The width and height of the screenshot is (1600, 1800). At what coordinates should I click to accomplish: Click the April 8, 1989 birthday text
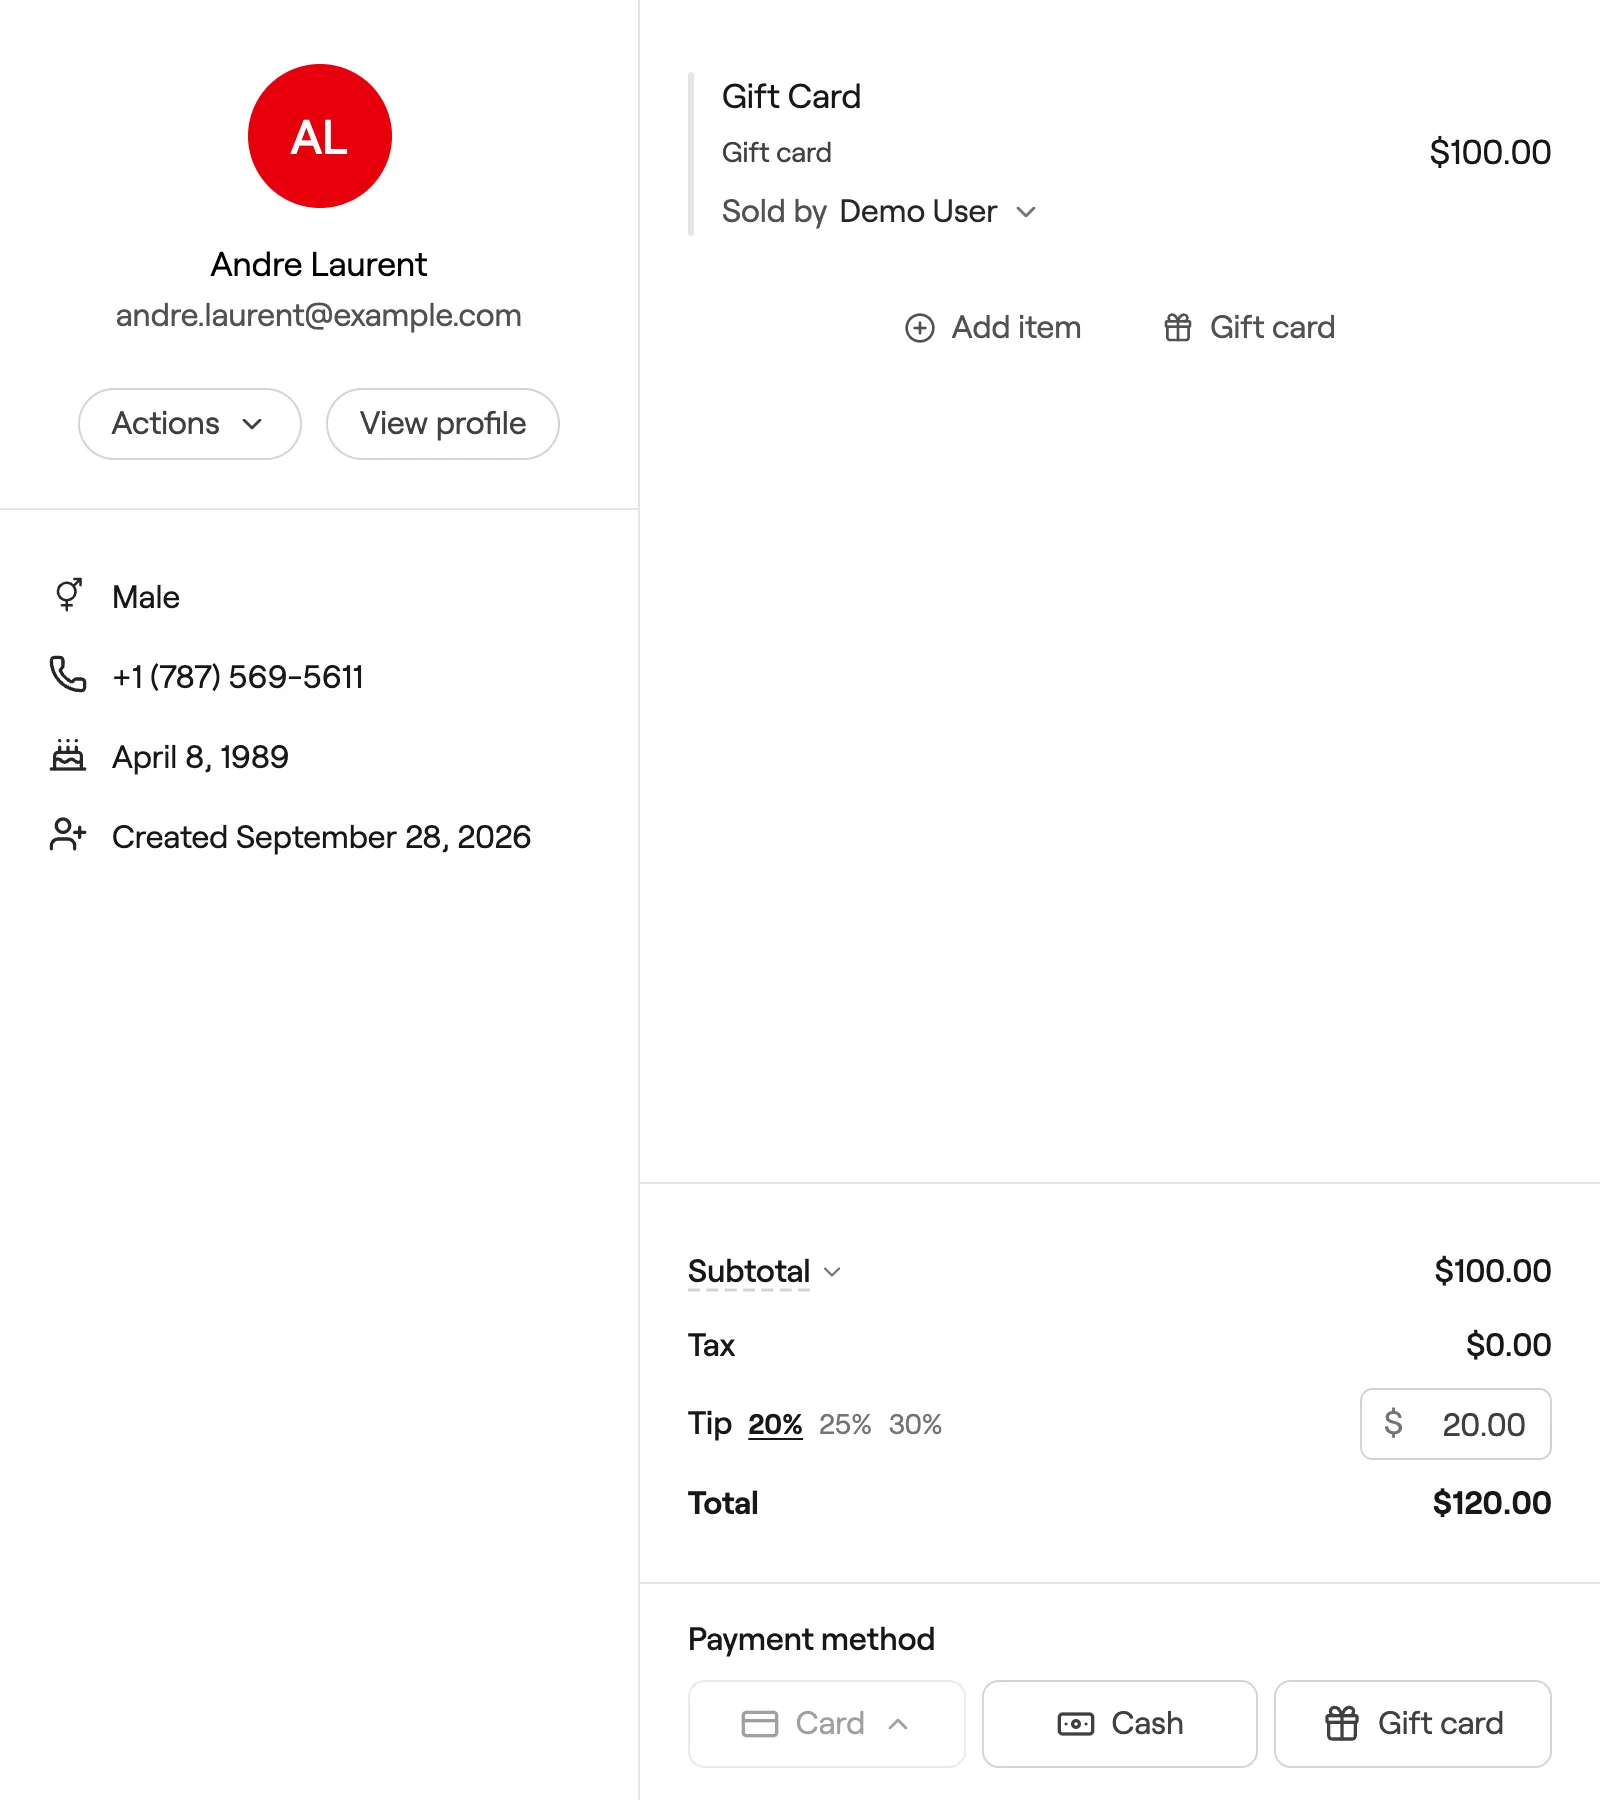200,757
